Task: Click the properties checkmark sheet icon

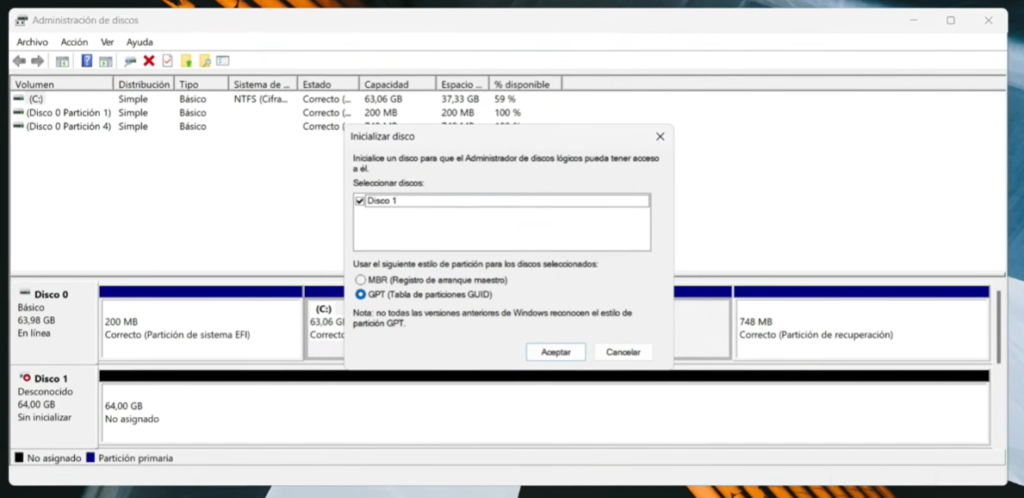Action: (167, 61)
